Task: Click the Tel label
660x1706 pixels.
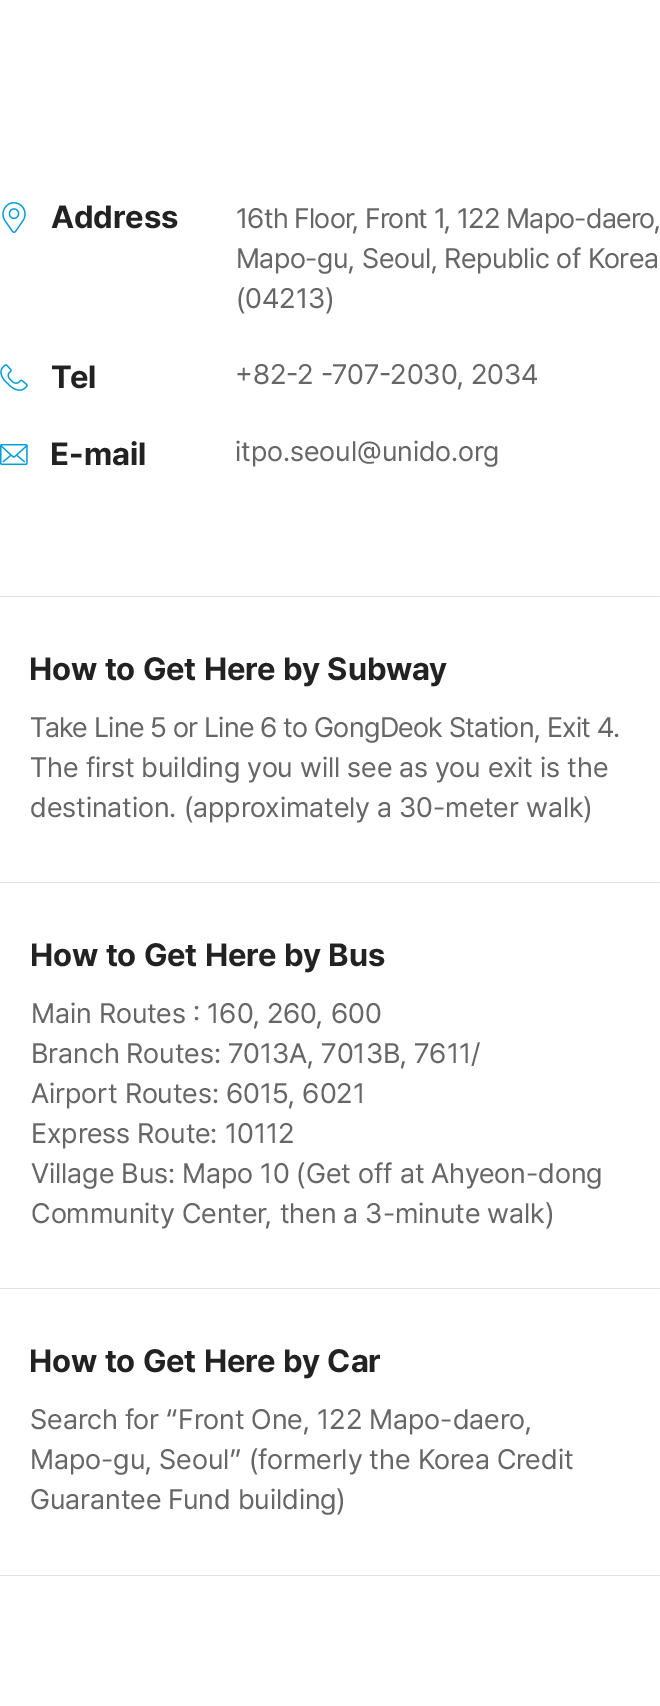Action: coord(74,378)
